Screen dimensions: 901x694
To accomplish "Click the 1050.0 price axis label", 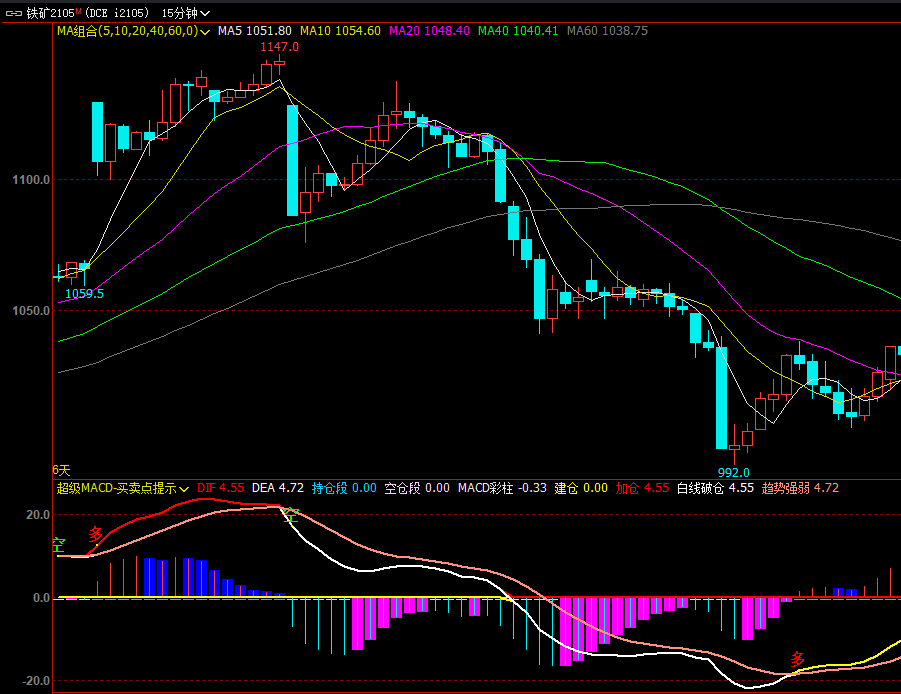I will (31, 311).
